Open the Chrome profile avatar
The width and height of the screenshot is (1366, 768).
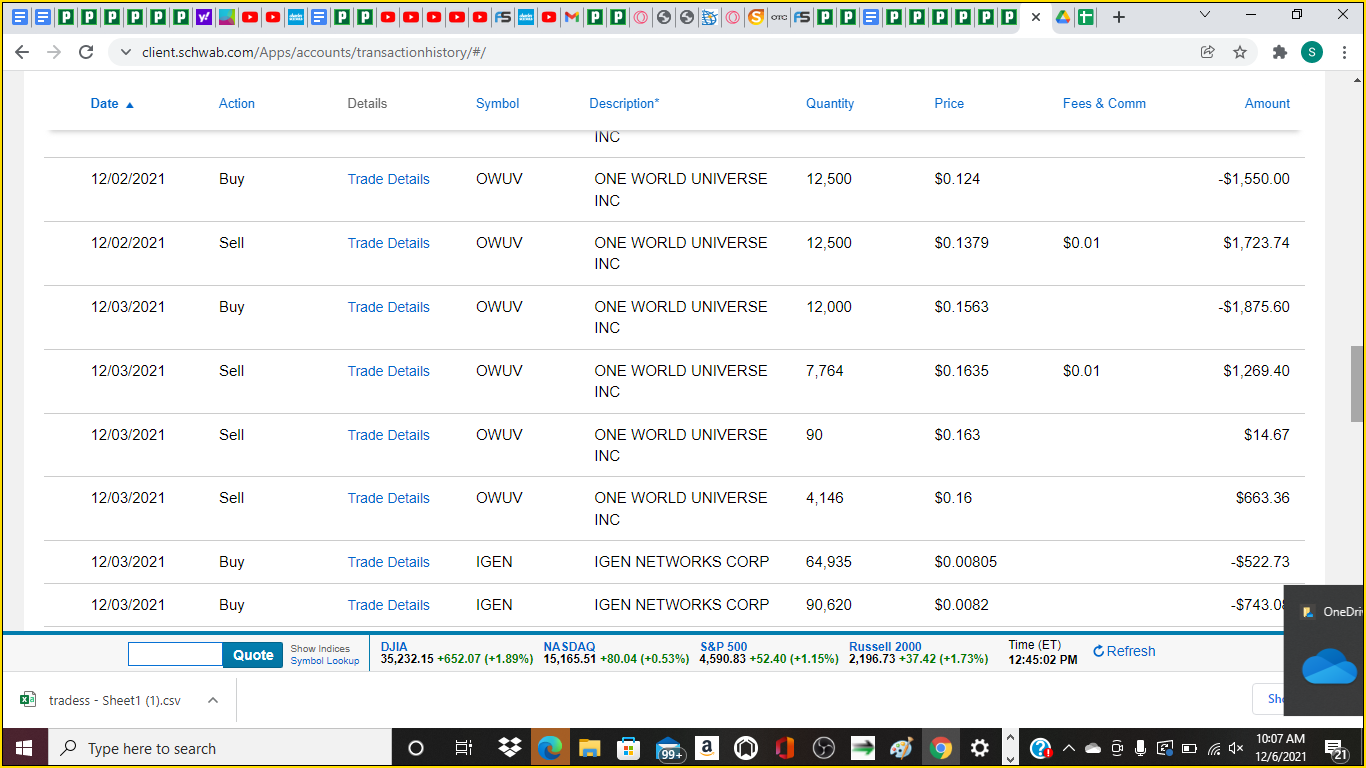tap(1312, 52)
